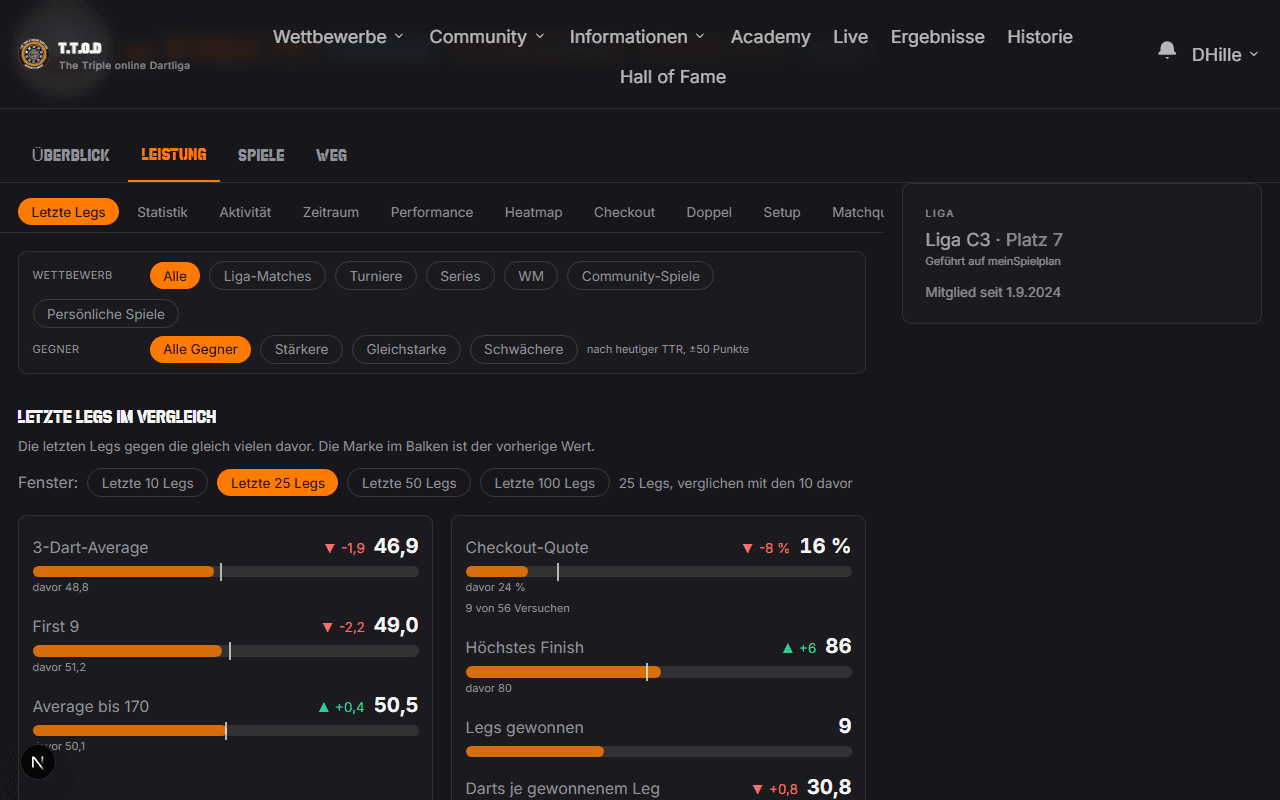Viewport: 1280px width, 800px height.
Task: Toggle the Turniere filter
Action: click(376, 276)
